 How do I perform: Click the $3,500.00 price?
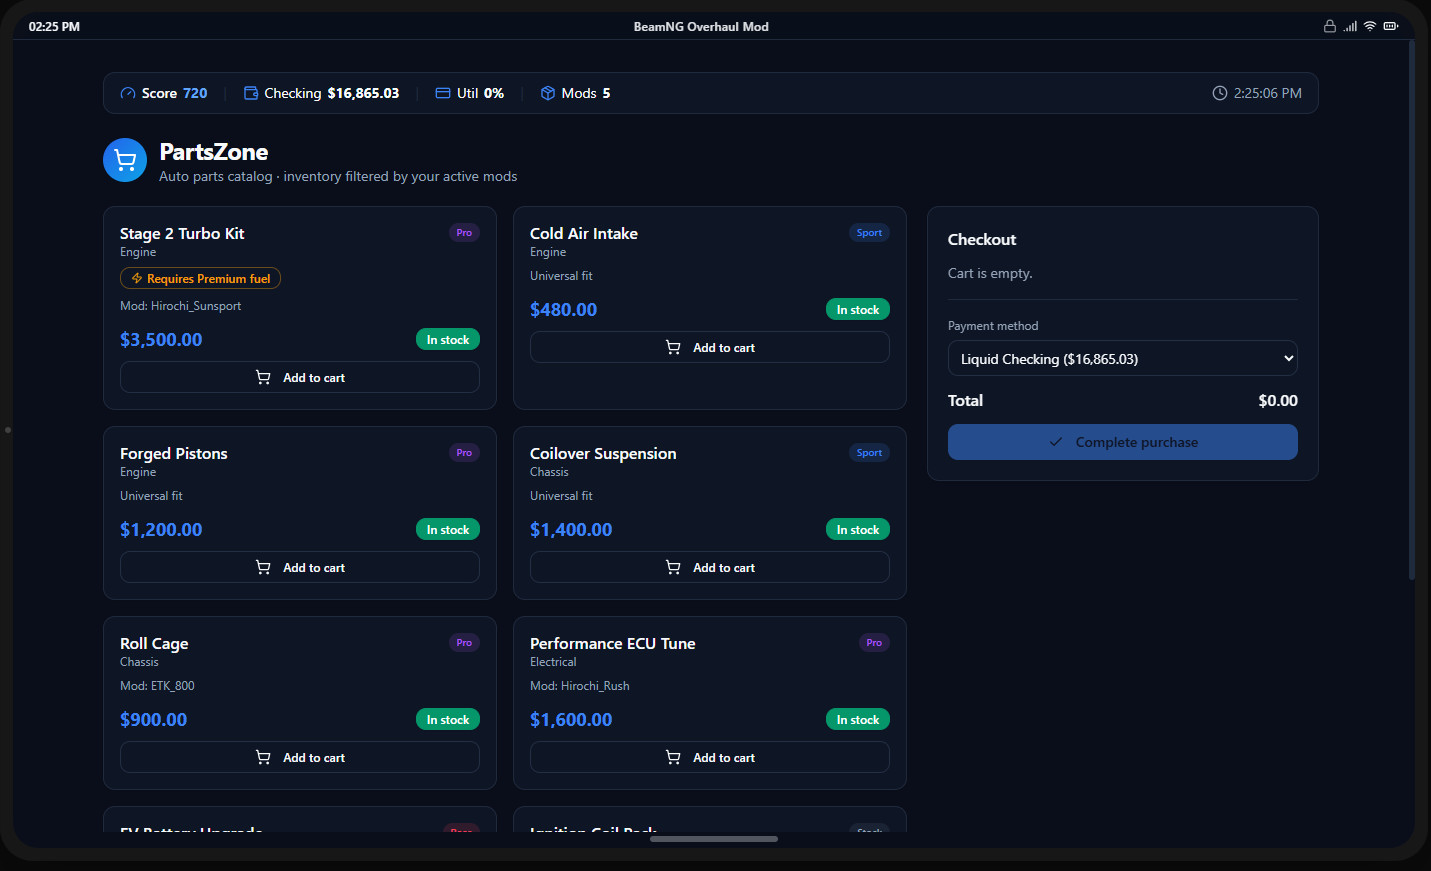pyautogui.click(x=161, y=339)
